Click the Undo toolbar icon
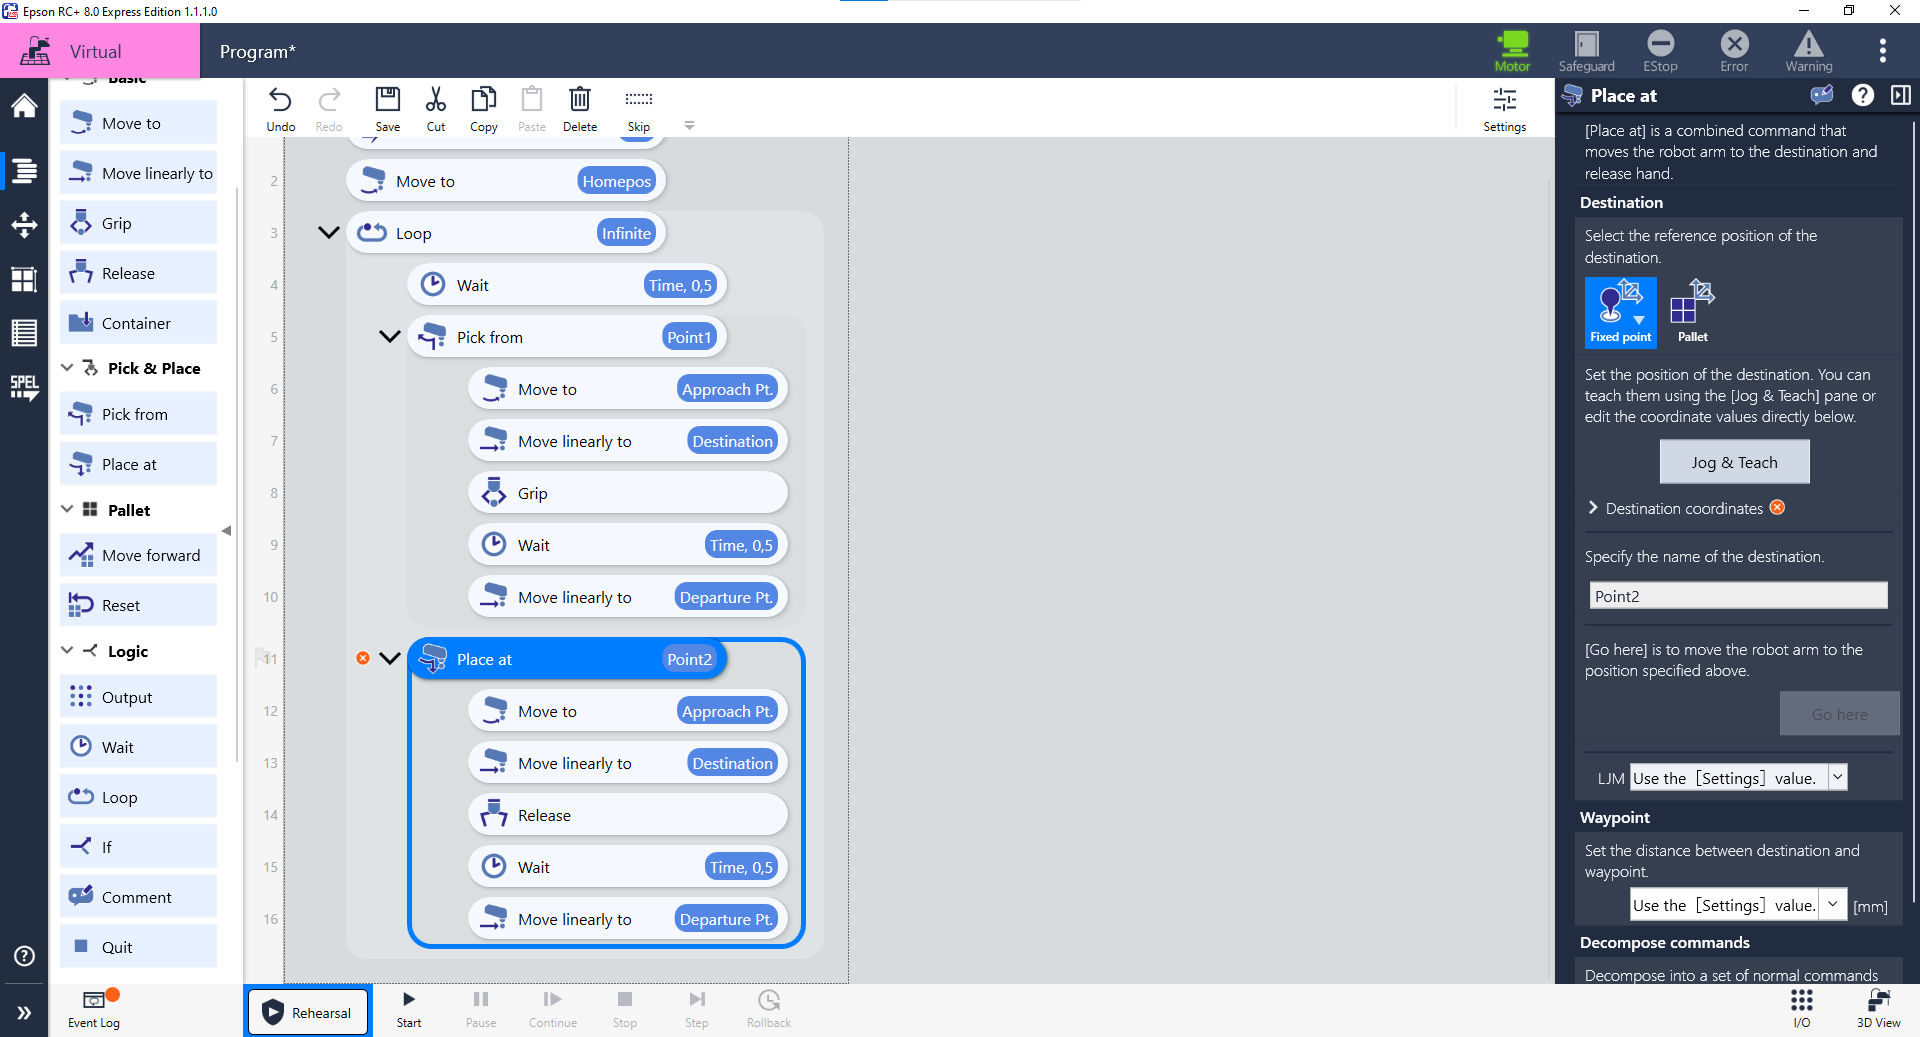This screenshot has width=1920, height=1037. pyautogui.click(x=281, y=109)
